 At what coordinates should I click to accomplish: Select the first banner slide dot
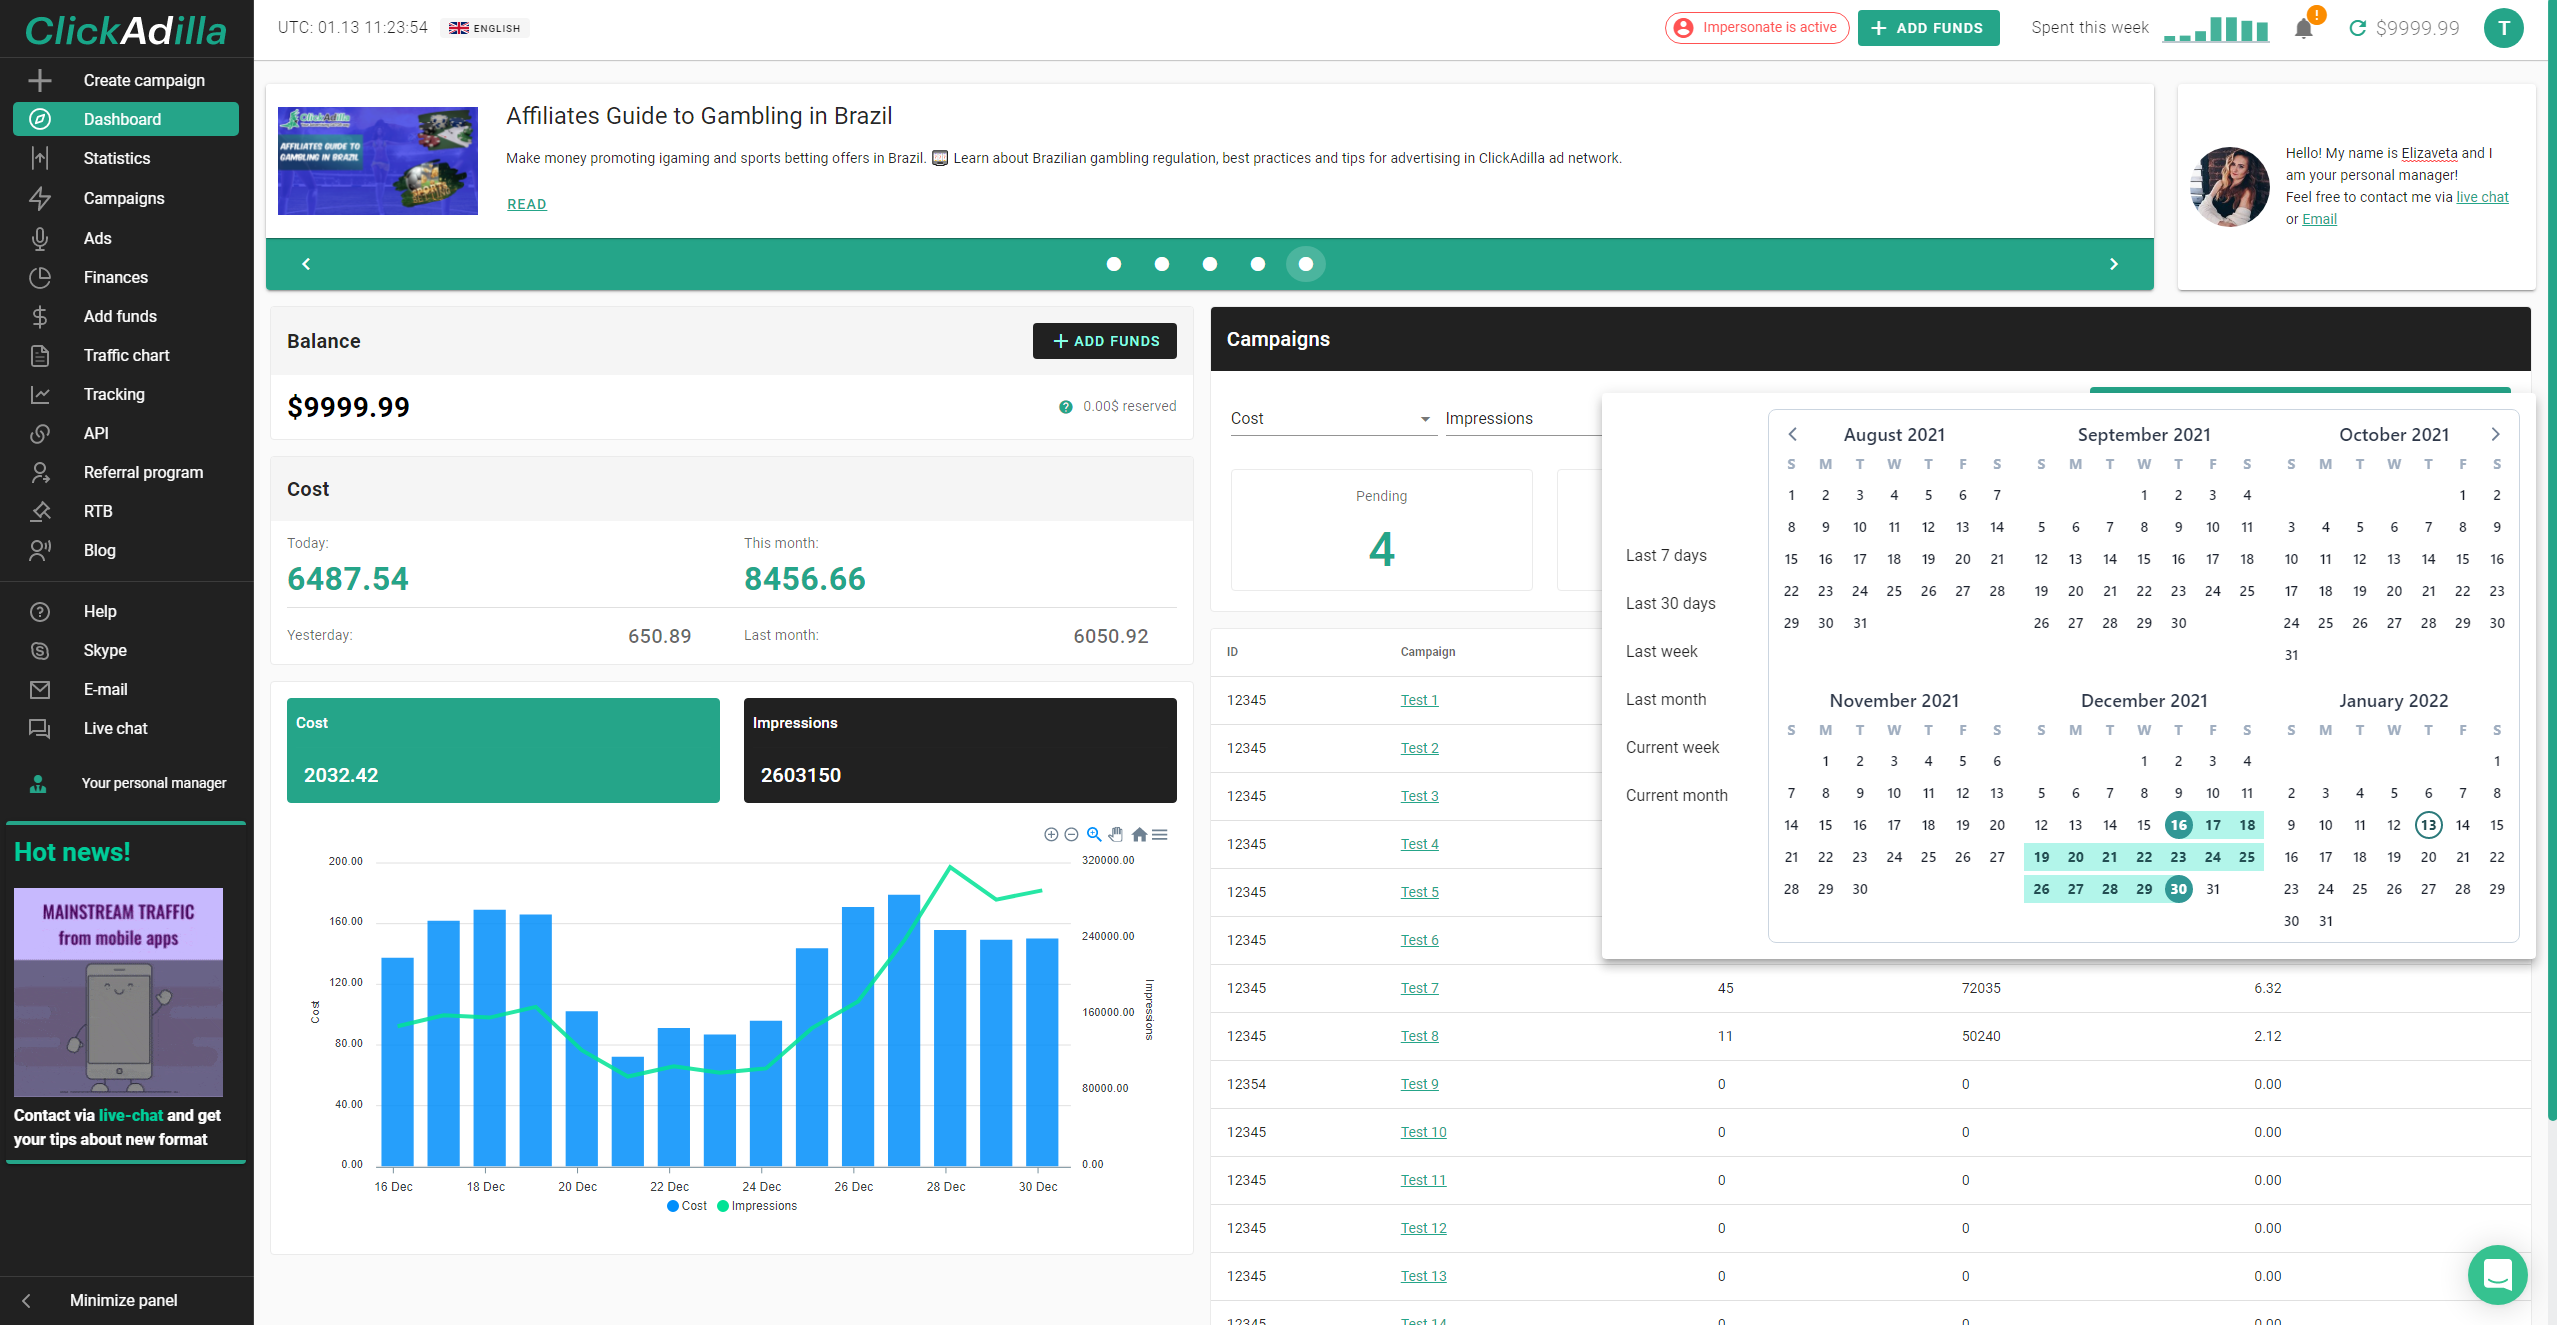click(x=1114, y=264)
